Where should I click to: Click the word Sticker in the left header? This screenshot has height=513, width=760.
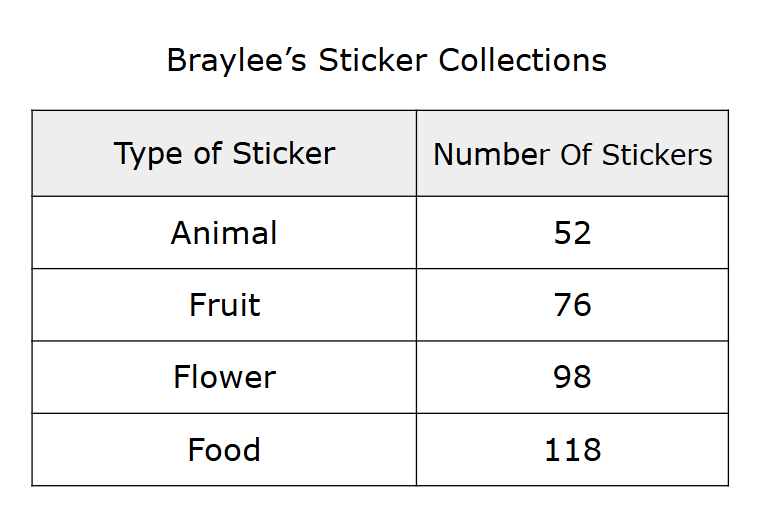point(283,154)
